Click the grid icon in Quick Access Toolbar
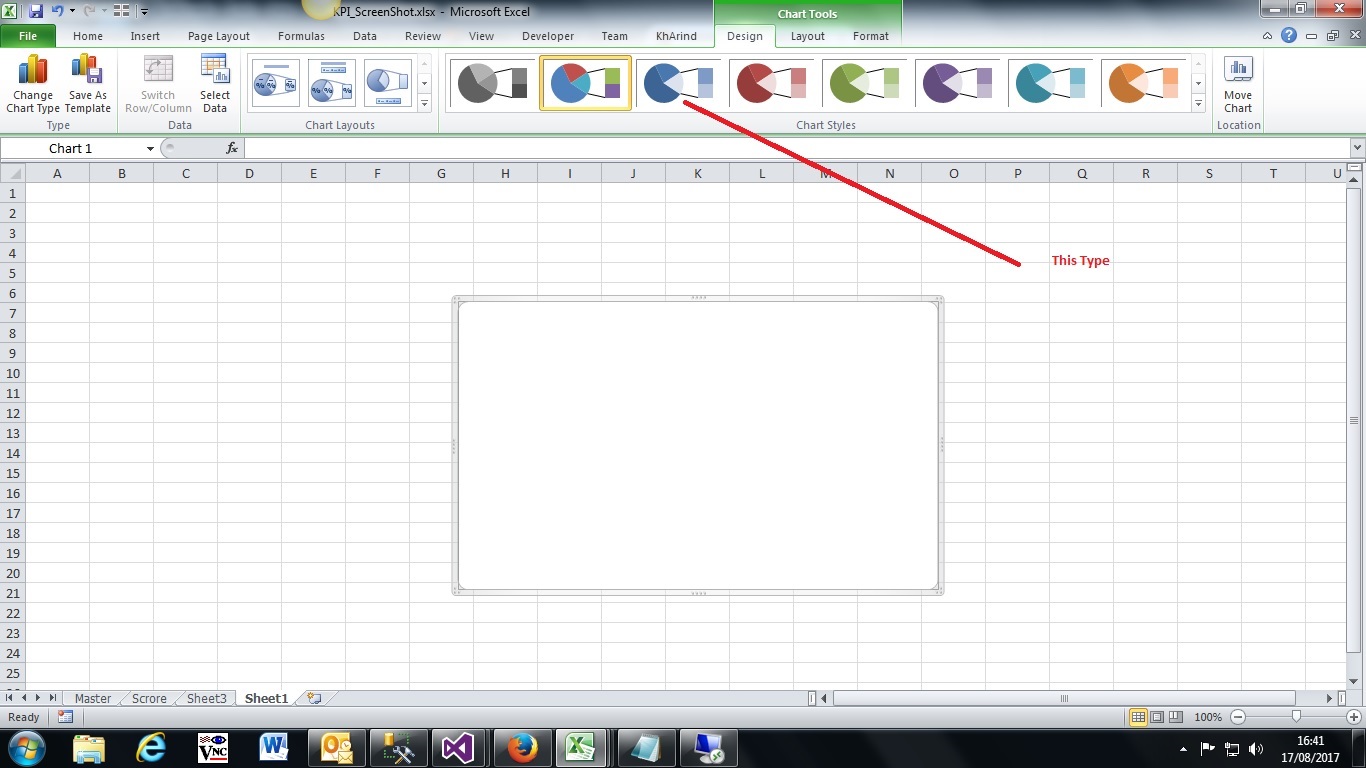The image size is (1366, 768). click(x=121, y=12)
